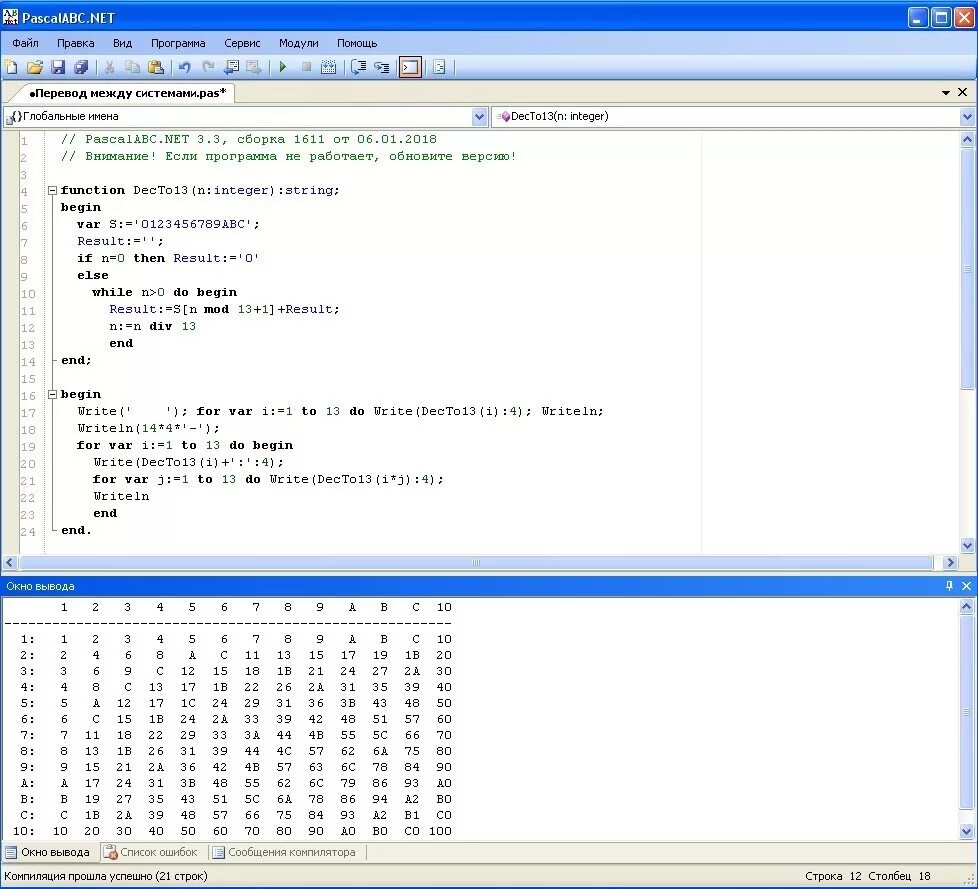Create a new file with toolbar icon
Viewport: 978px width, 889px height.
click(x=11, y=67)
